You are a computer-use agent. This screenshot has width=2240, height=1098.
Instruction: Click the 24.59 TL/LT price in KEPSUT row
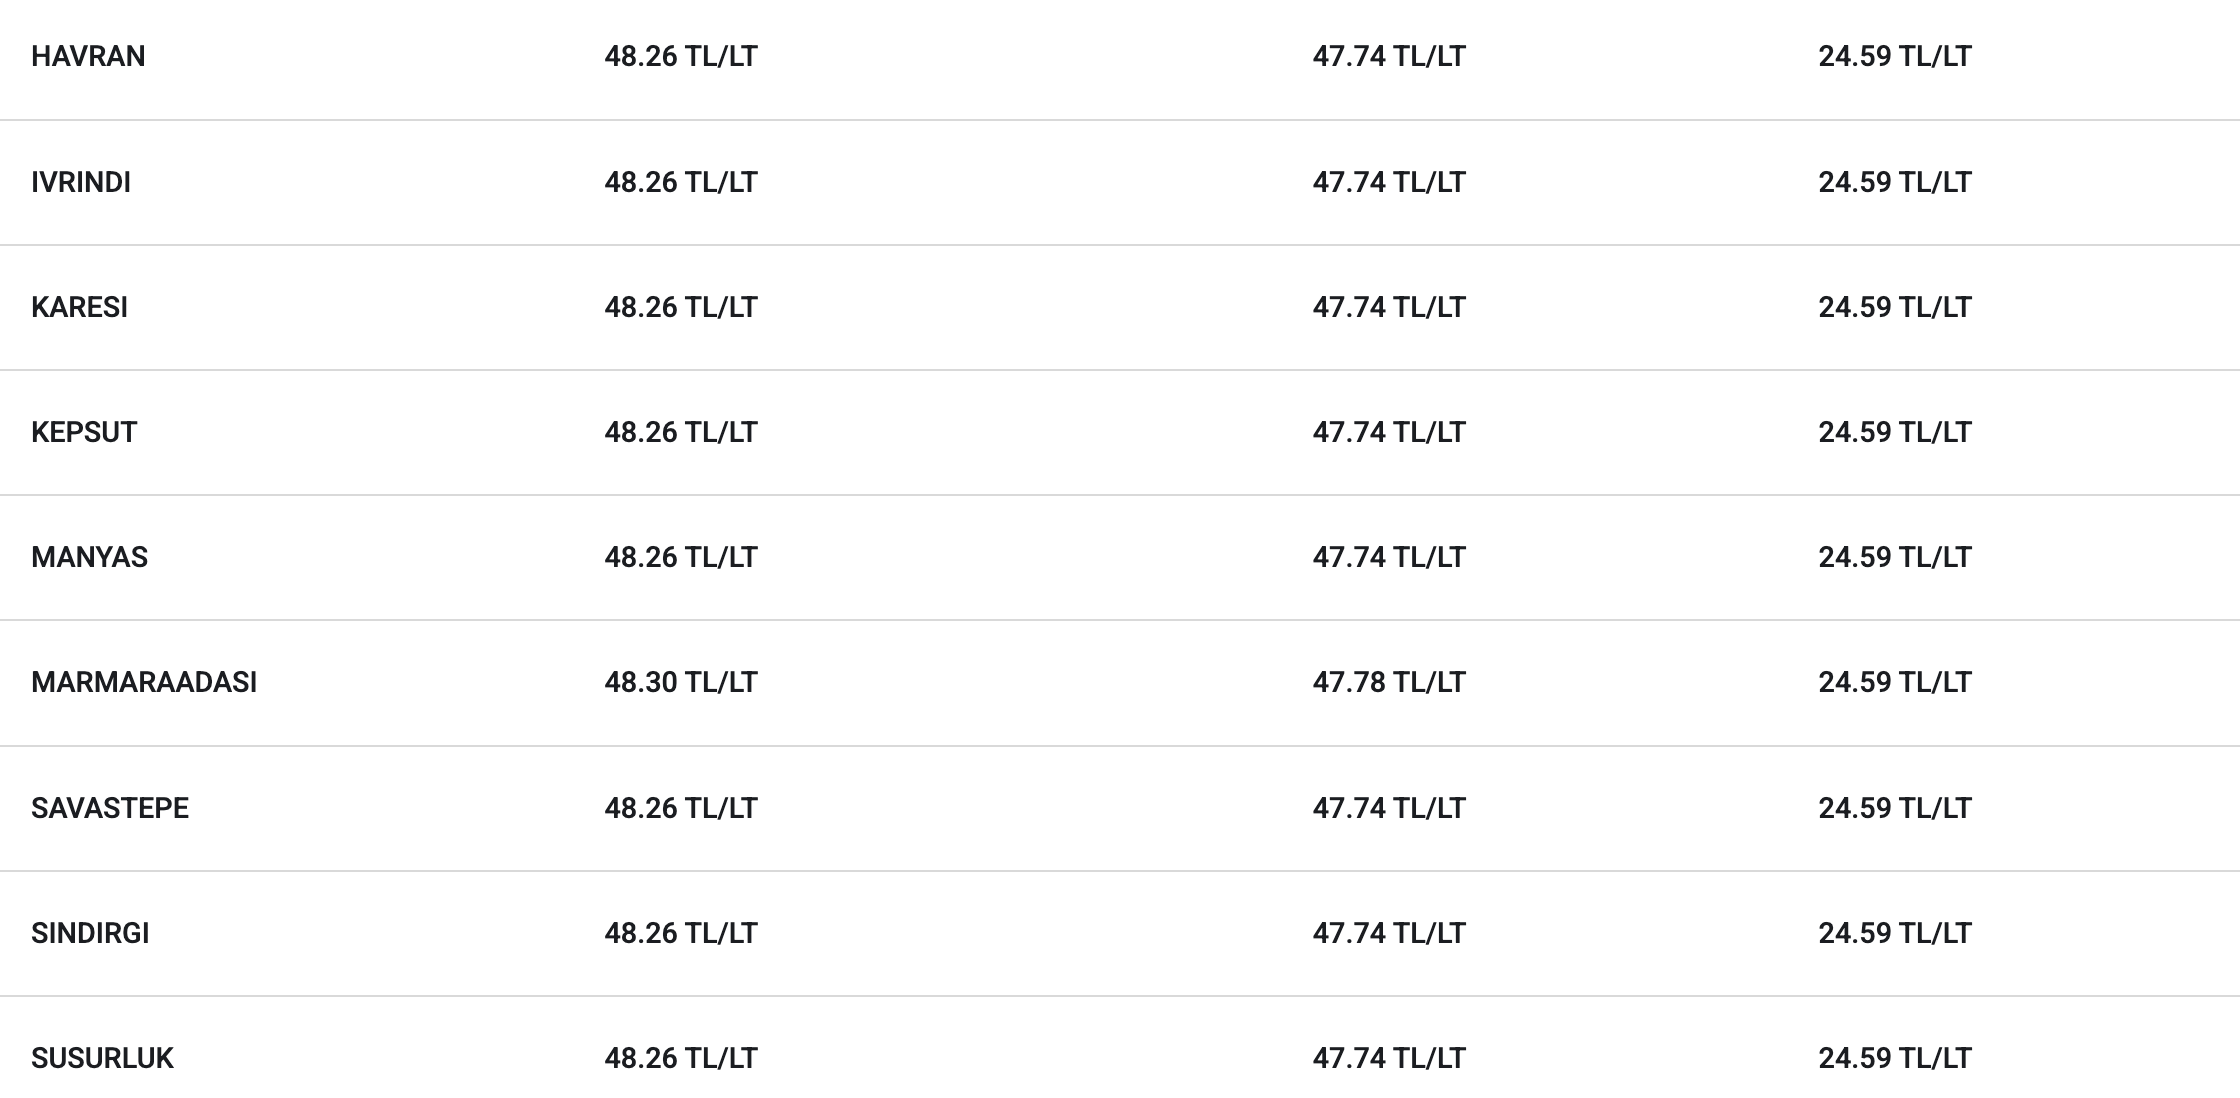pyautogui.click(x=1895, y=432)
